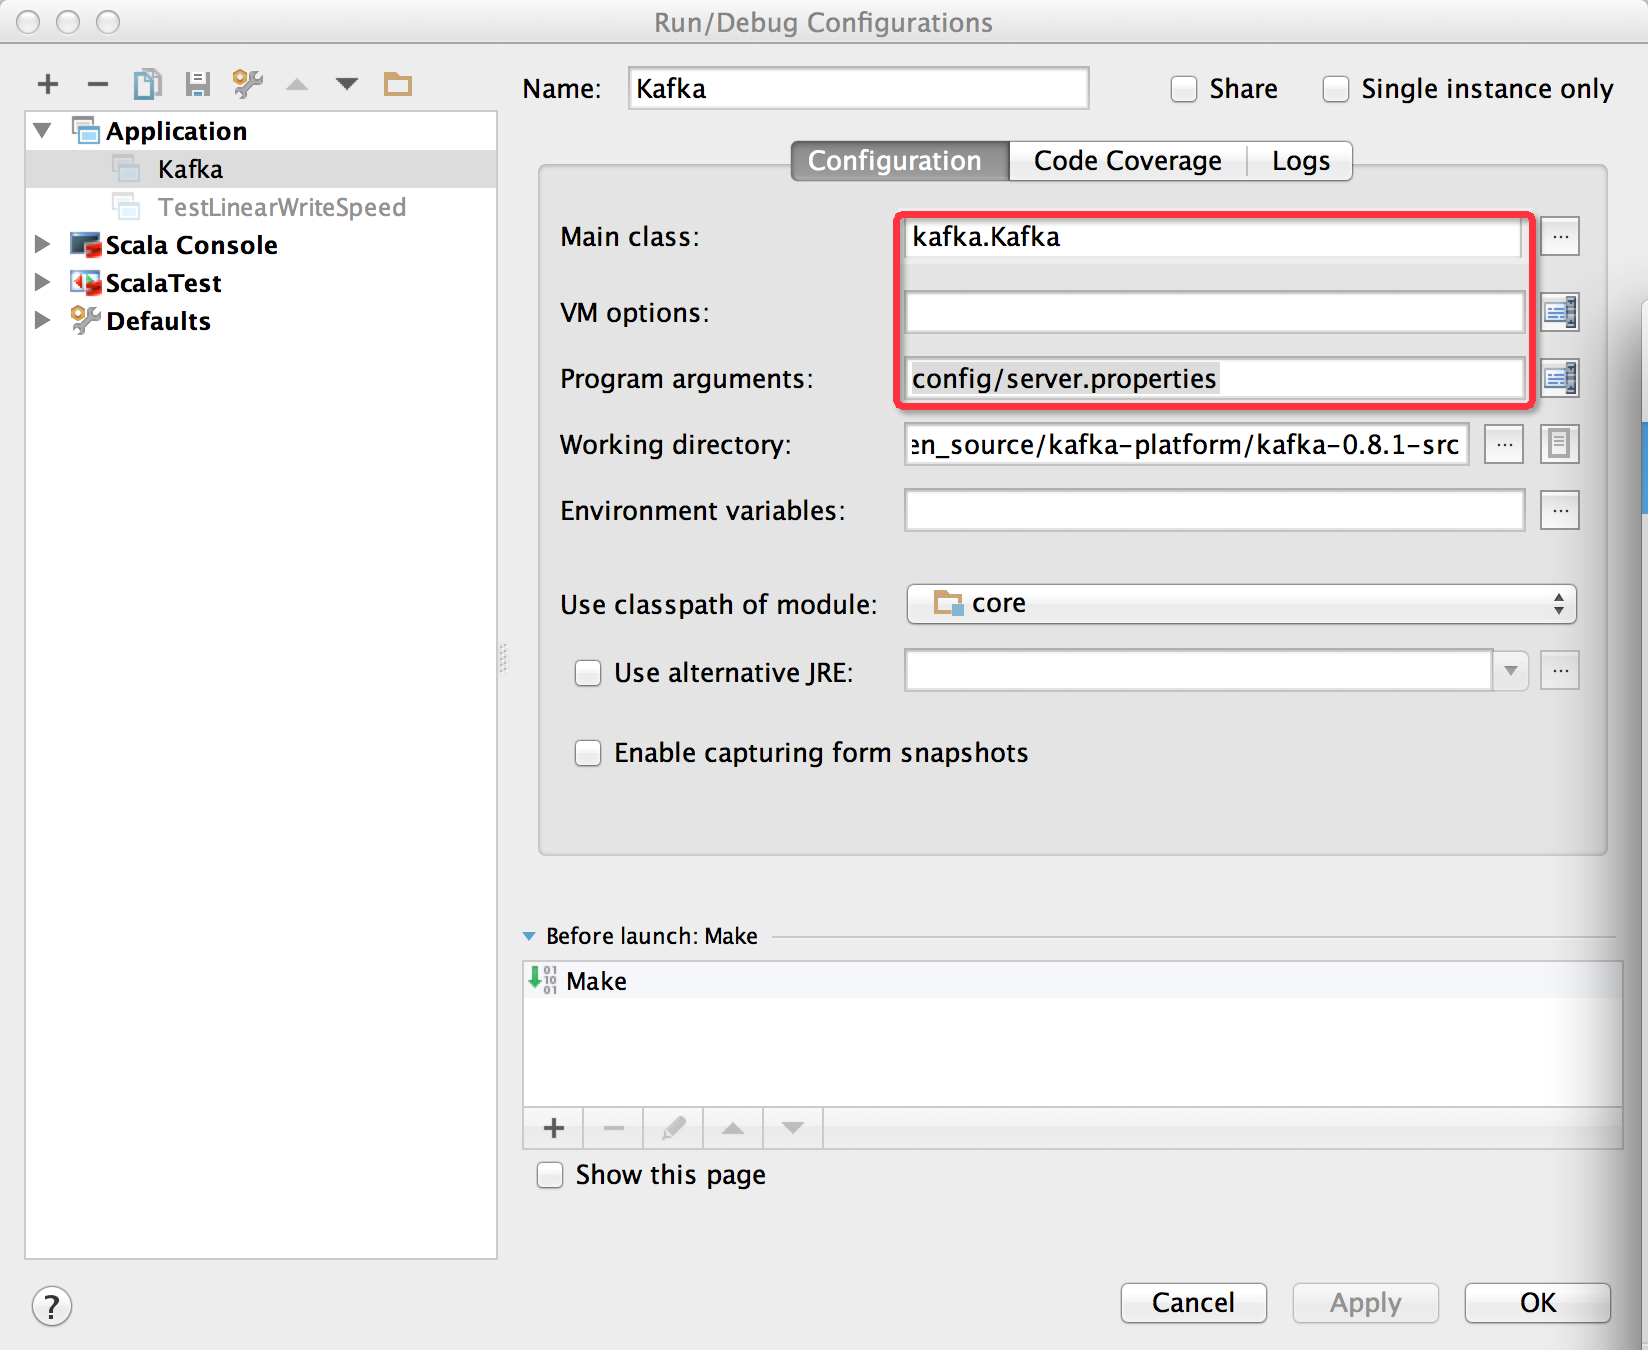Expand the Scala Console node
This screenshot has width=1648, height=1350.
[43, 245]
